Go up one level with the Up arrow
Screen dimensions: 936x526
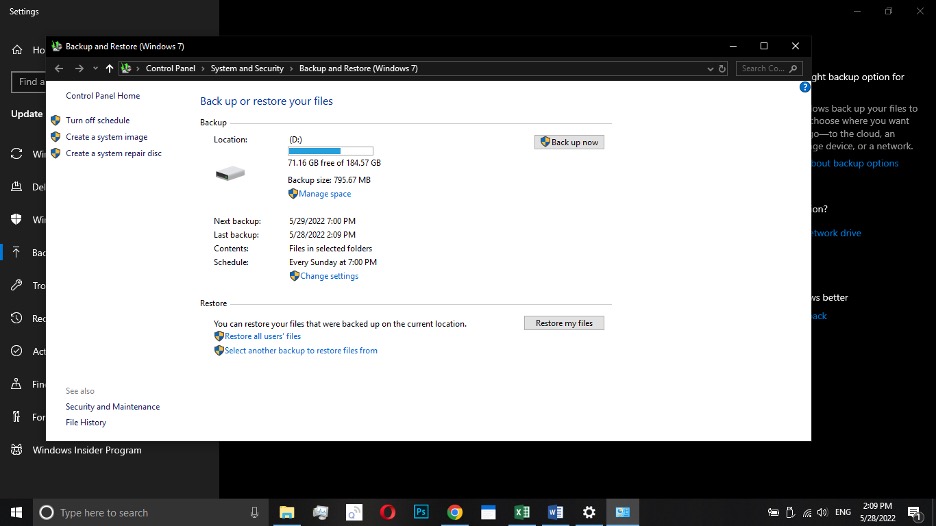109,69
